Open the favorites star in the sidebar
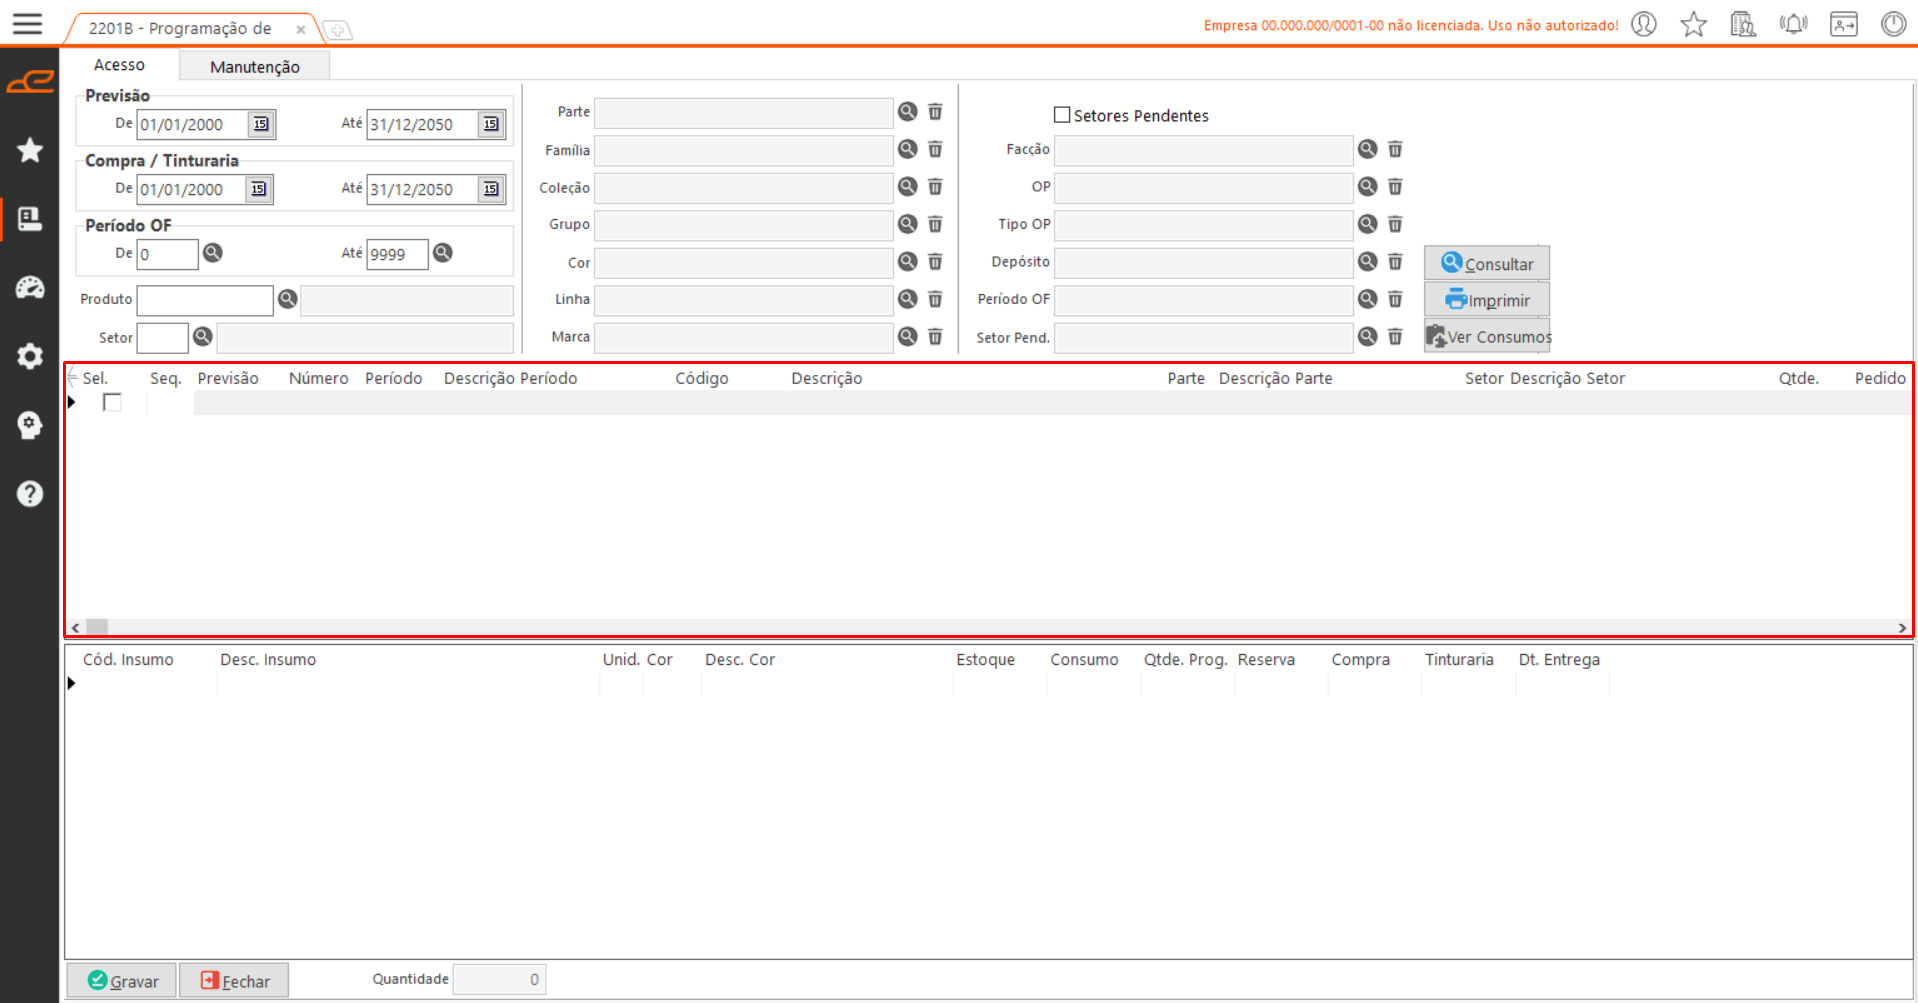The height and width of the screenshot is (1003, 1918). coord(30,150)
